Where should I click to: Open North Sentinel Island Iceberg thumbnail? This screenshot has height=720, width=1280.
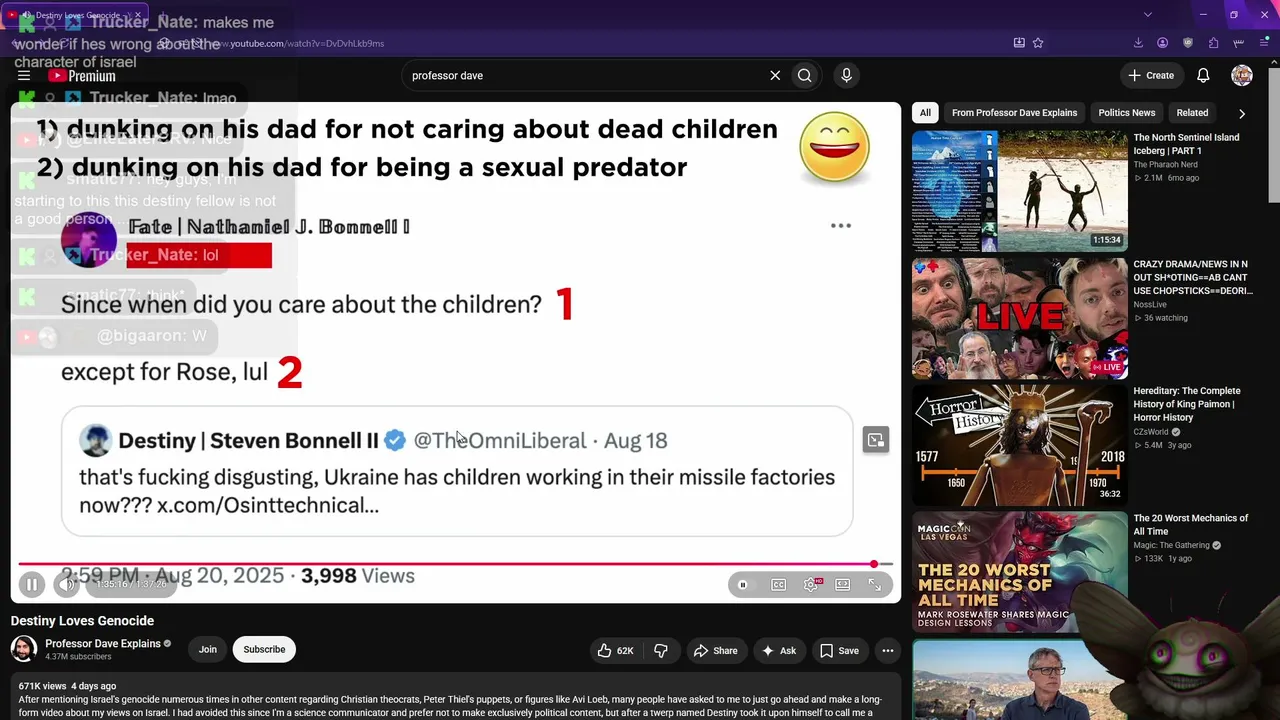1020,190
